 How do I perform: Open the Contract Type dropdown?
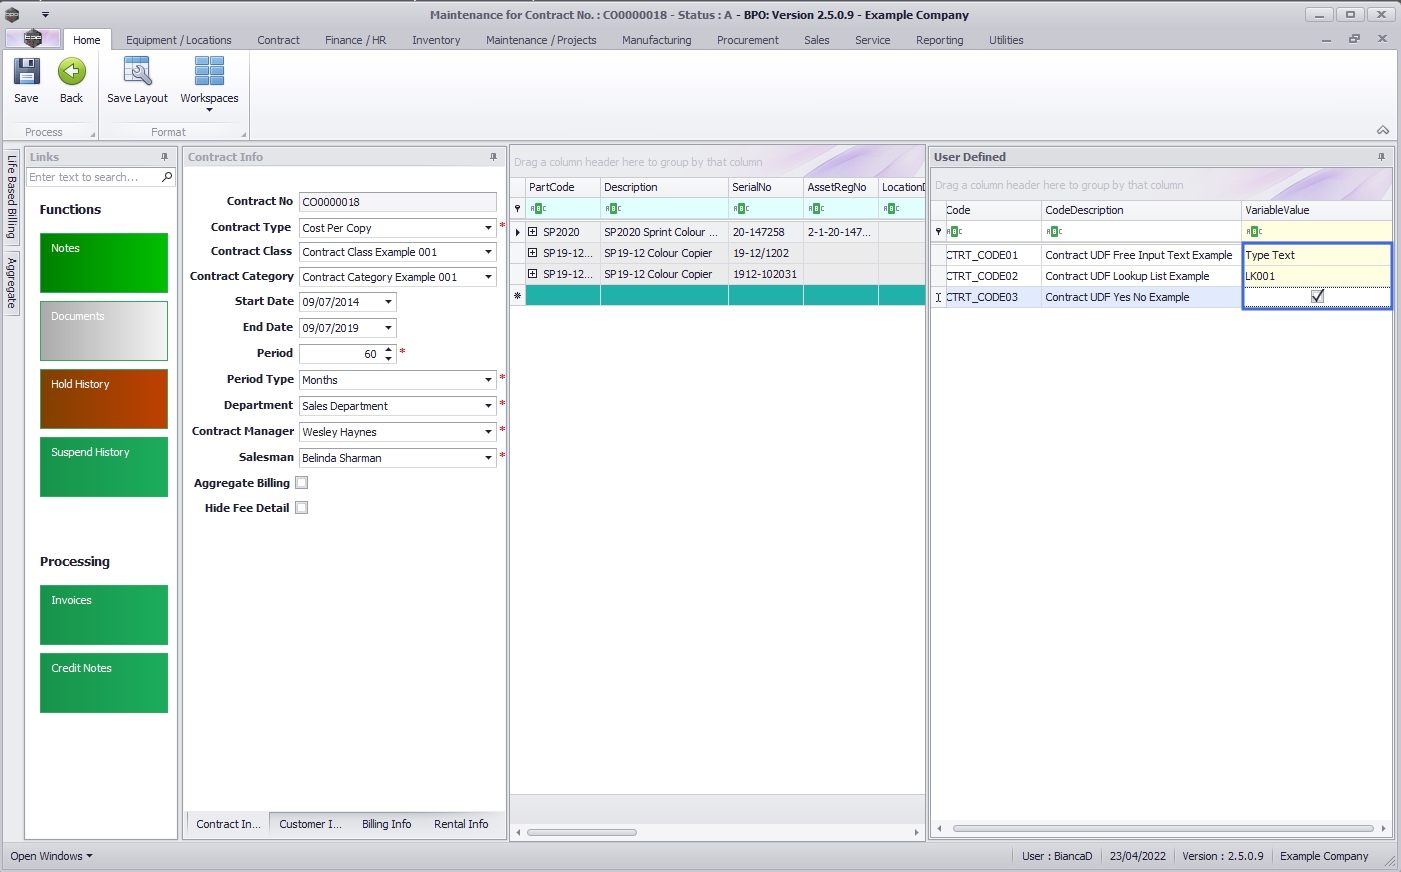pyautogui.click(x=488, y=228)
